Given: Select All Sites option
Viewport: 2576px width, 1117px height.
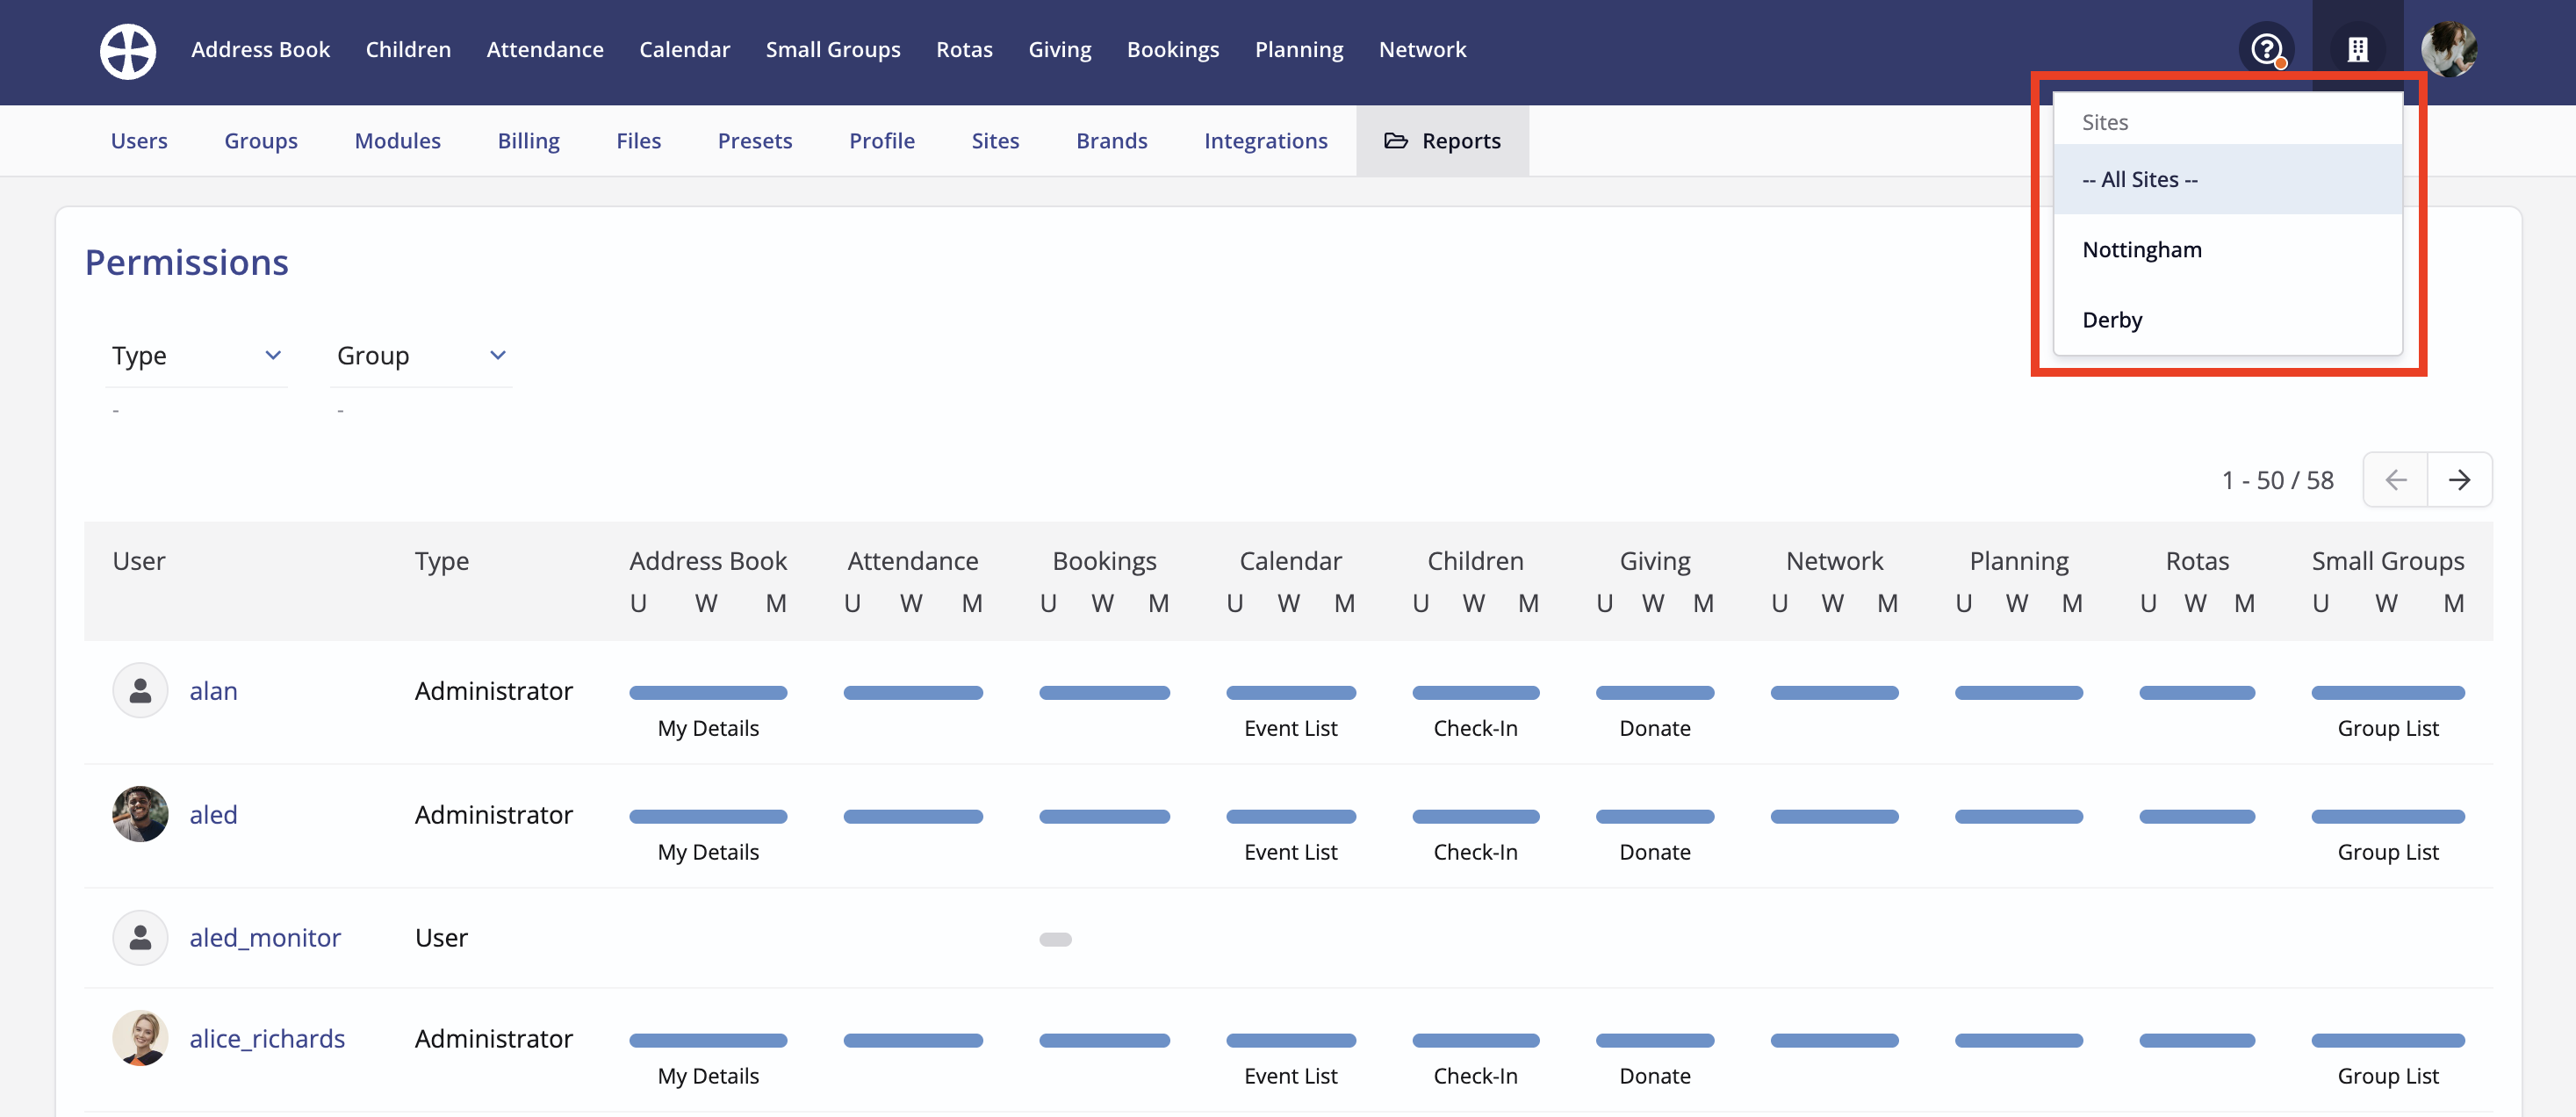Looking at the screenshot, I should 2227,180.
